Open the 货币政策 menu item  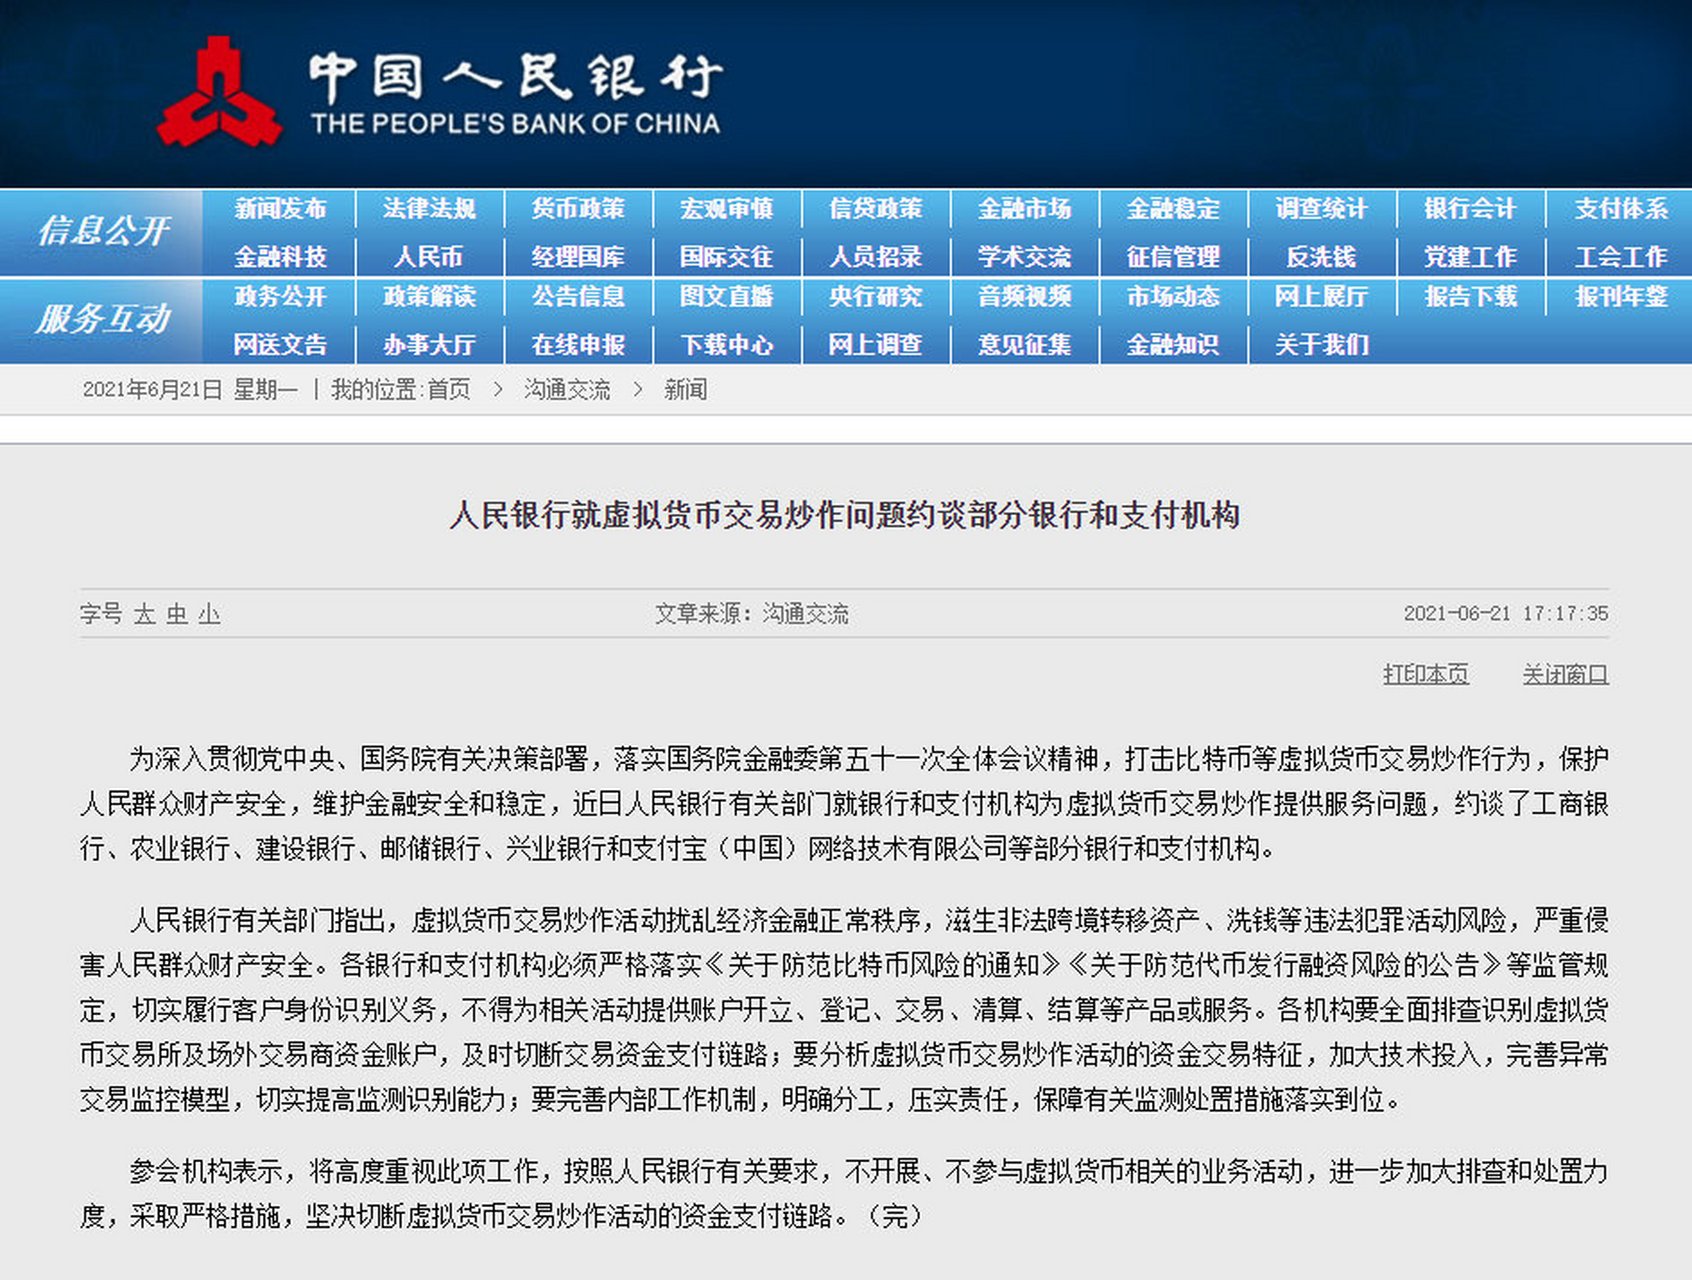[x=578, y=209]
